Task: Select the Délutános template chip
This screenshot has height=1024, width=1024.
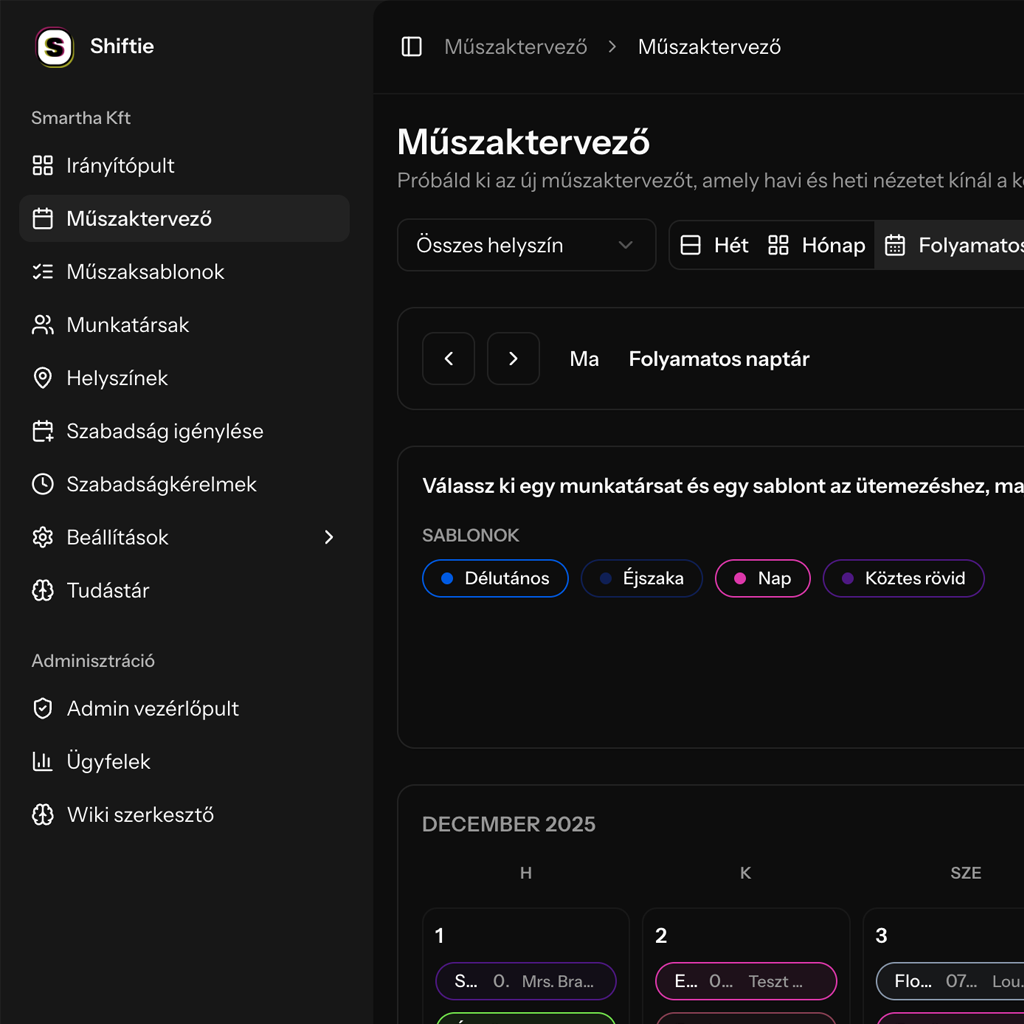Action: pyautogui.click(x=495, y=579)
